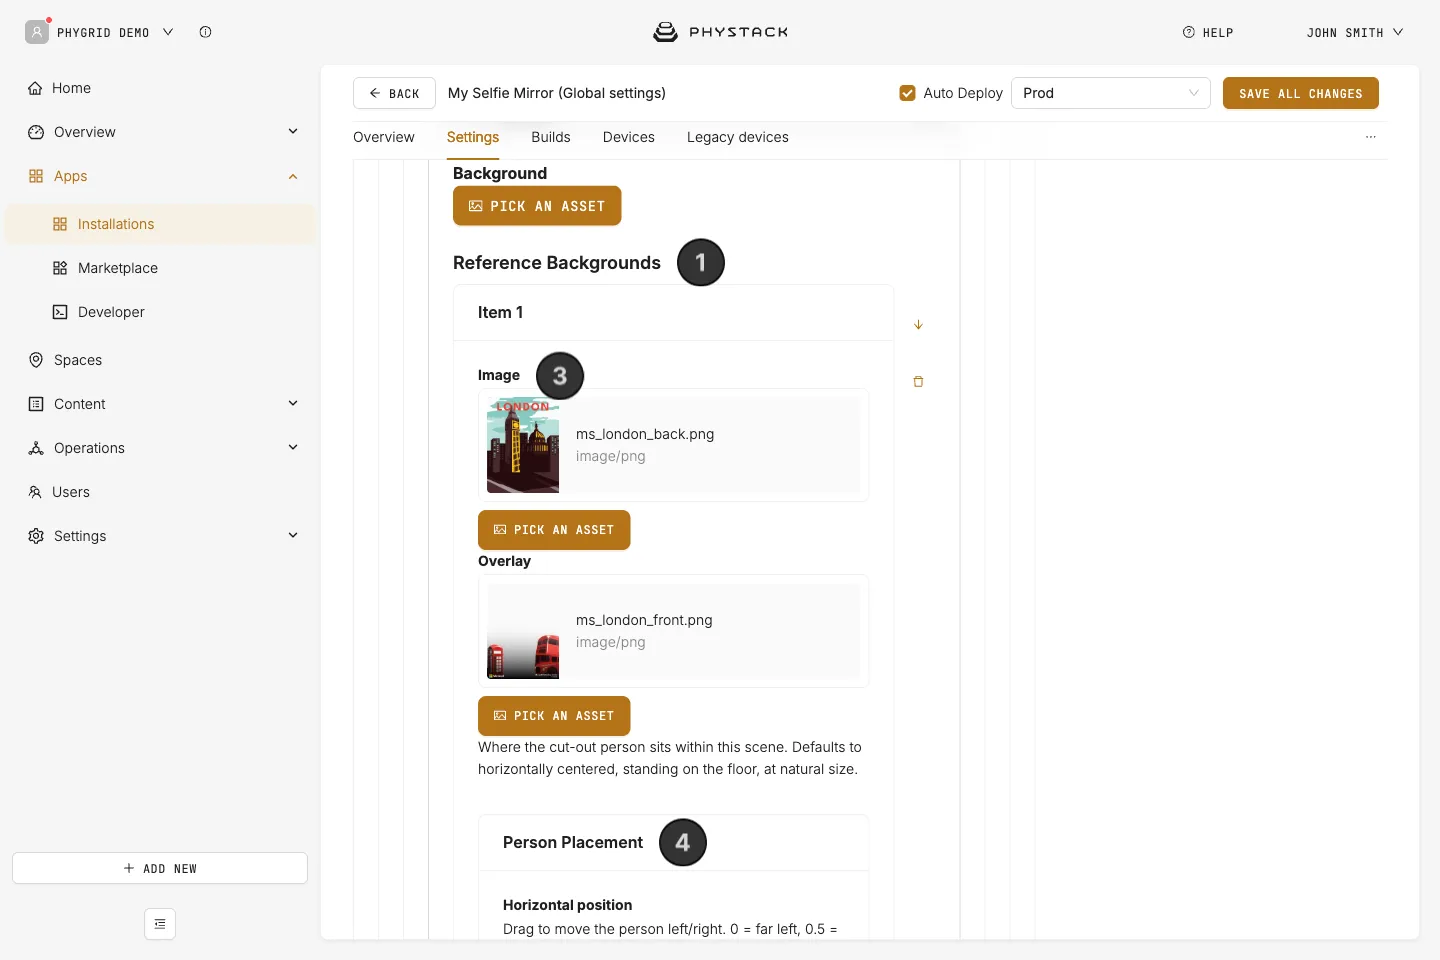This screenshot has width=1440, height=960.
Task: Click the Apps grid icon
Action: point(36,176)
